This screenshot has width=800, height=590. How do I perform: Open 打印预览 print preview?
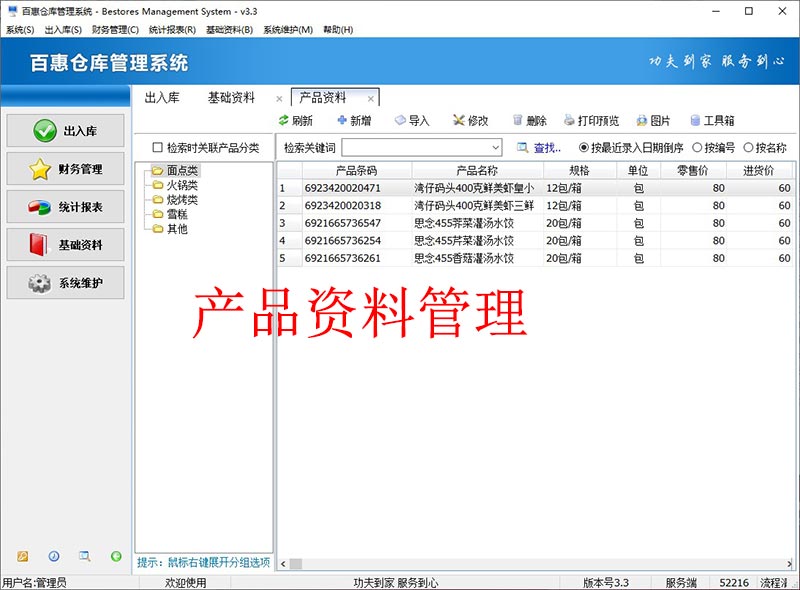point(591,120)
